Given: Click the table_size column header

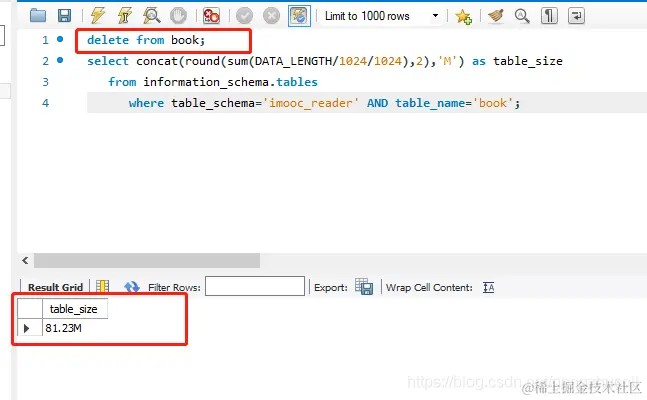Looking at the screenshot, I should 75,309.
